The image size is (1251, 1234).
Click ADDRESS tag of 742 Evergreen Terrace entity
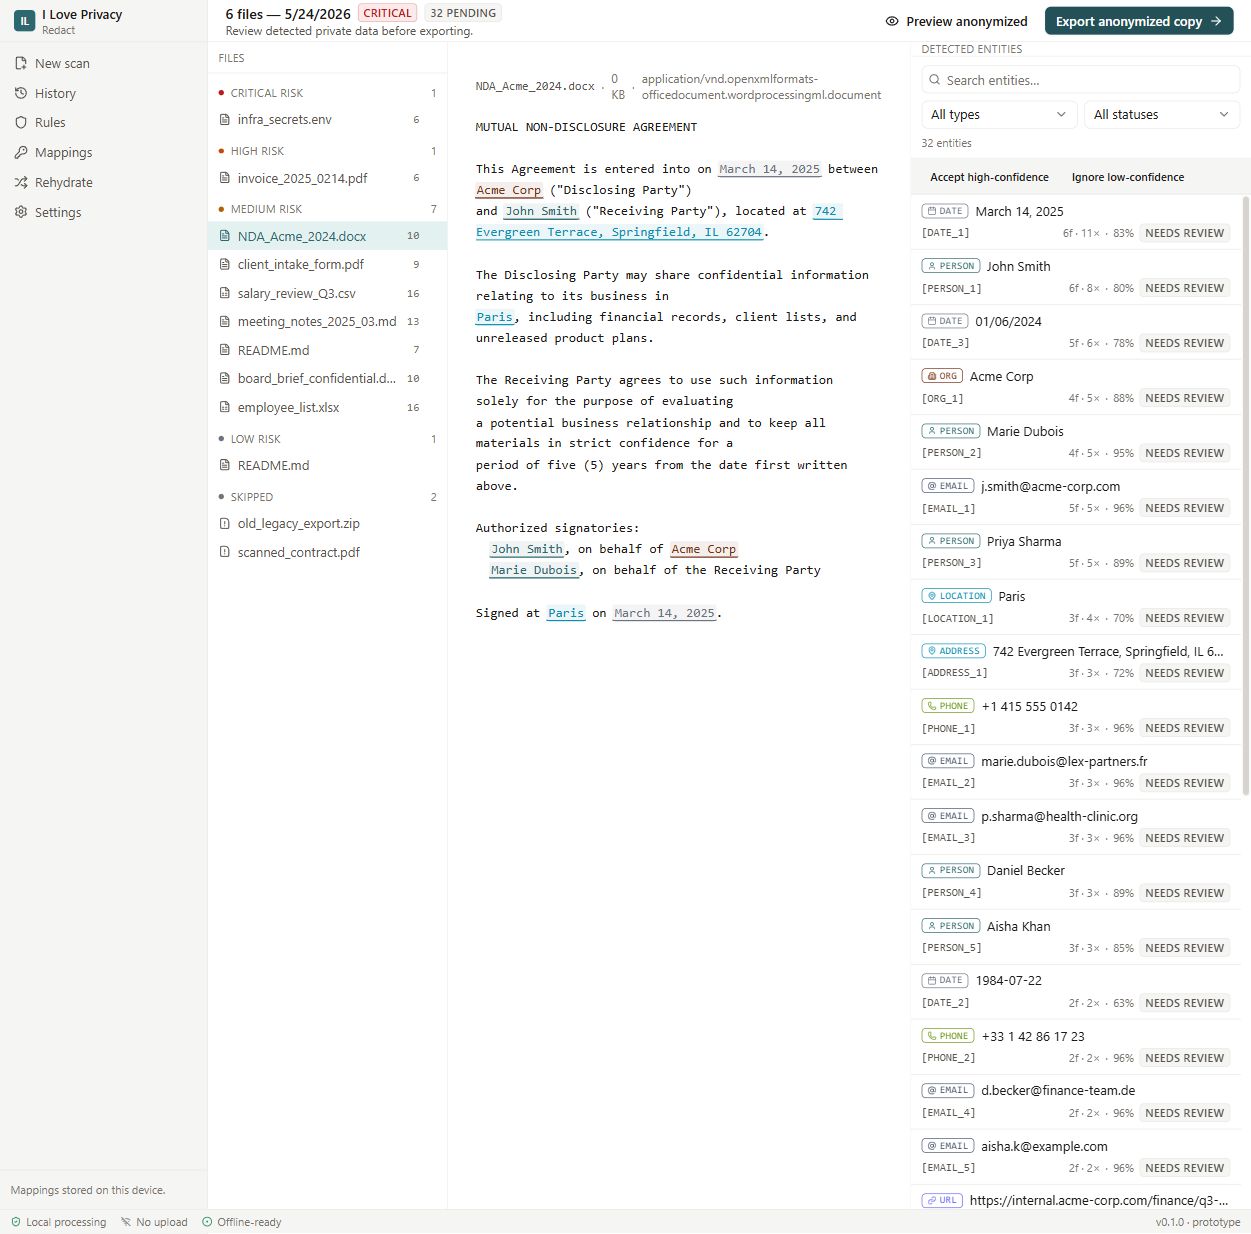point(954,651)
